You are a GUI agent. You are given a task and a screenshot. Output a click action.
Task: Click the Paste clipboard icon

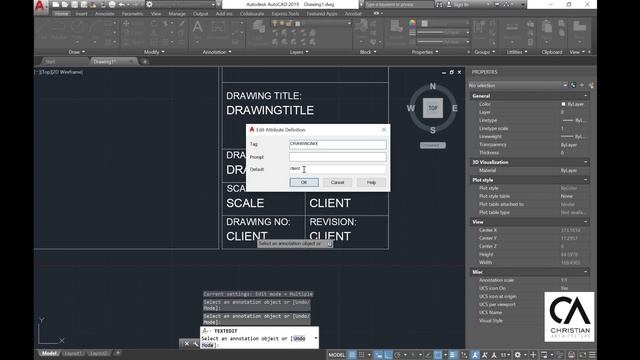coord(547,27)
